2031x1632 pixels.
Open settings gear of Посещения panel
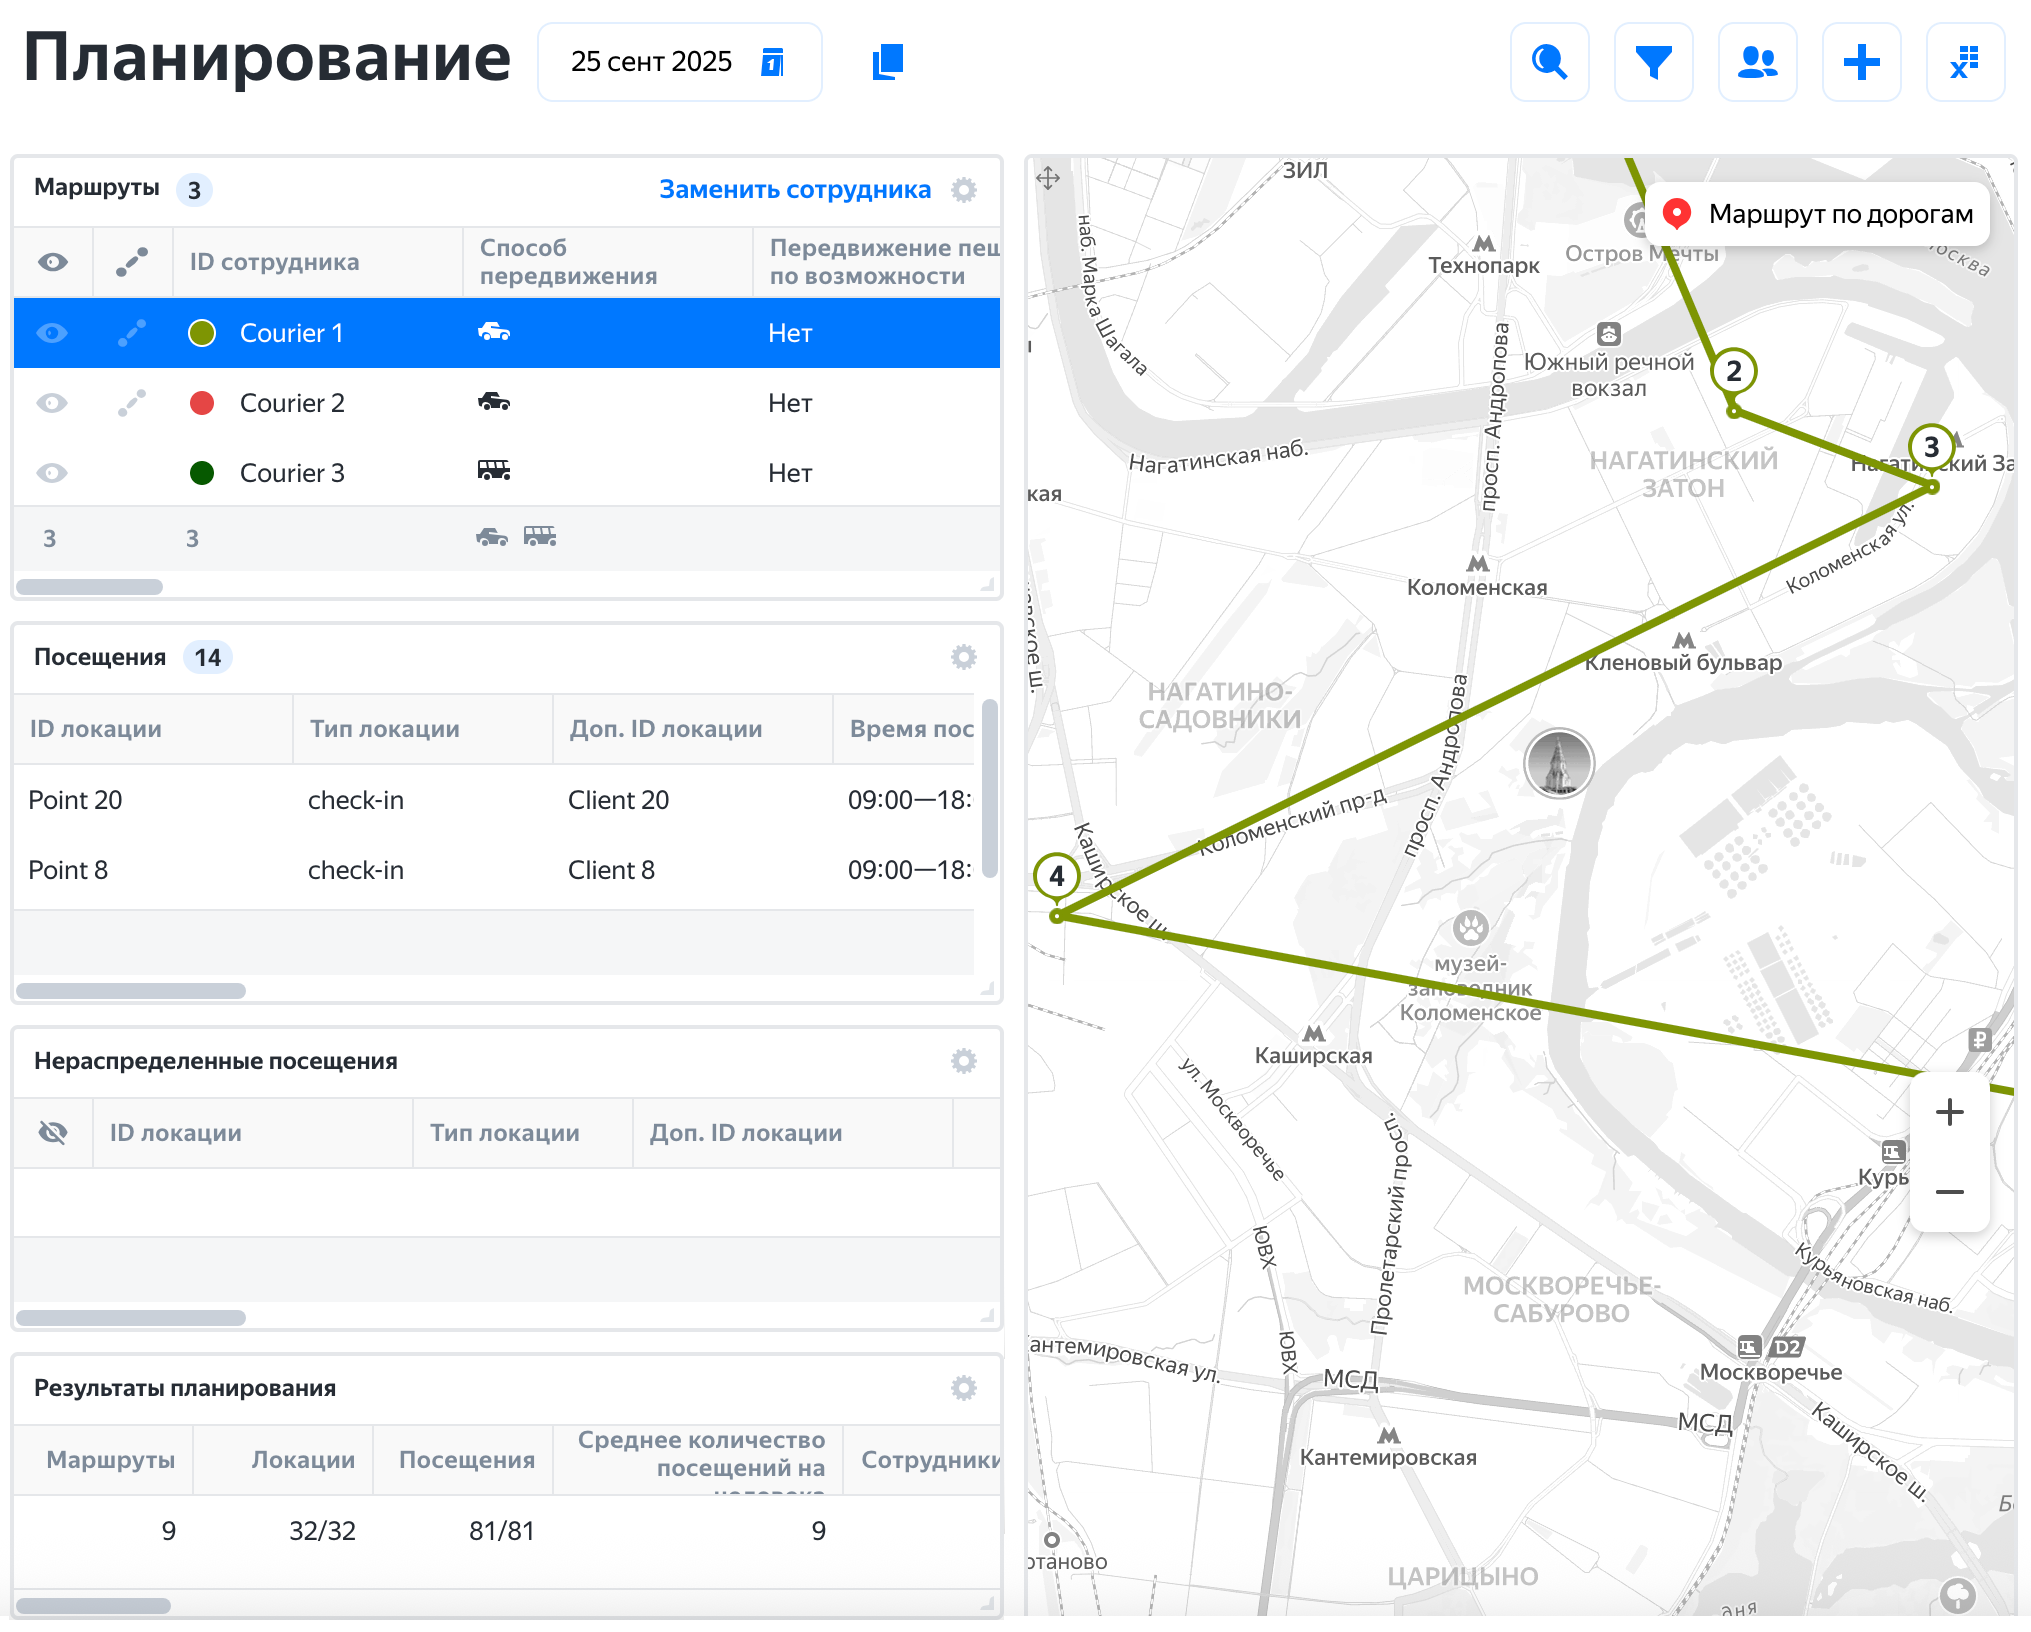[963, 657]
